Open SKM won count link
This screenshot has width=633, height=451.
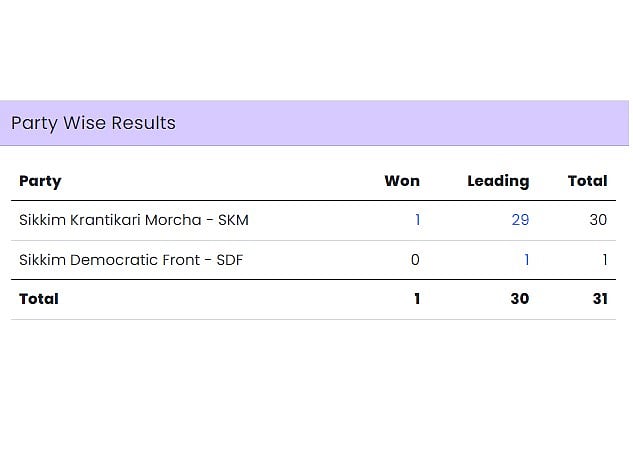(417, 220)
